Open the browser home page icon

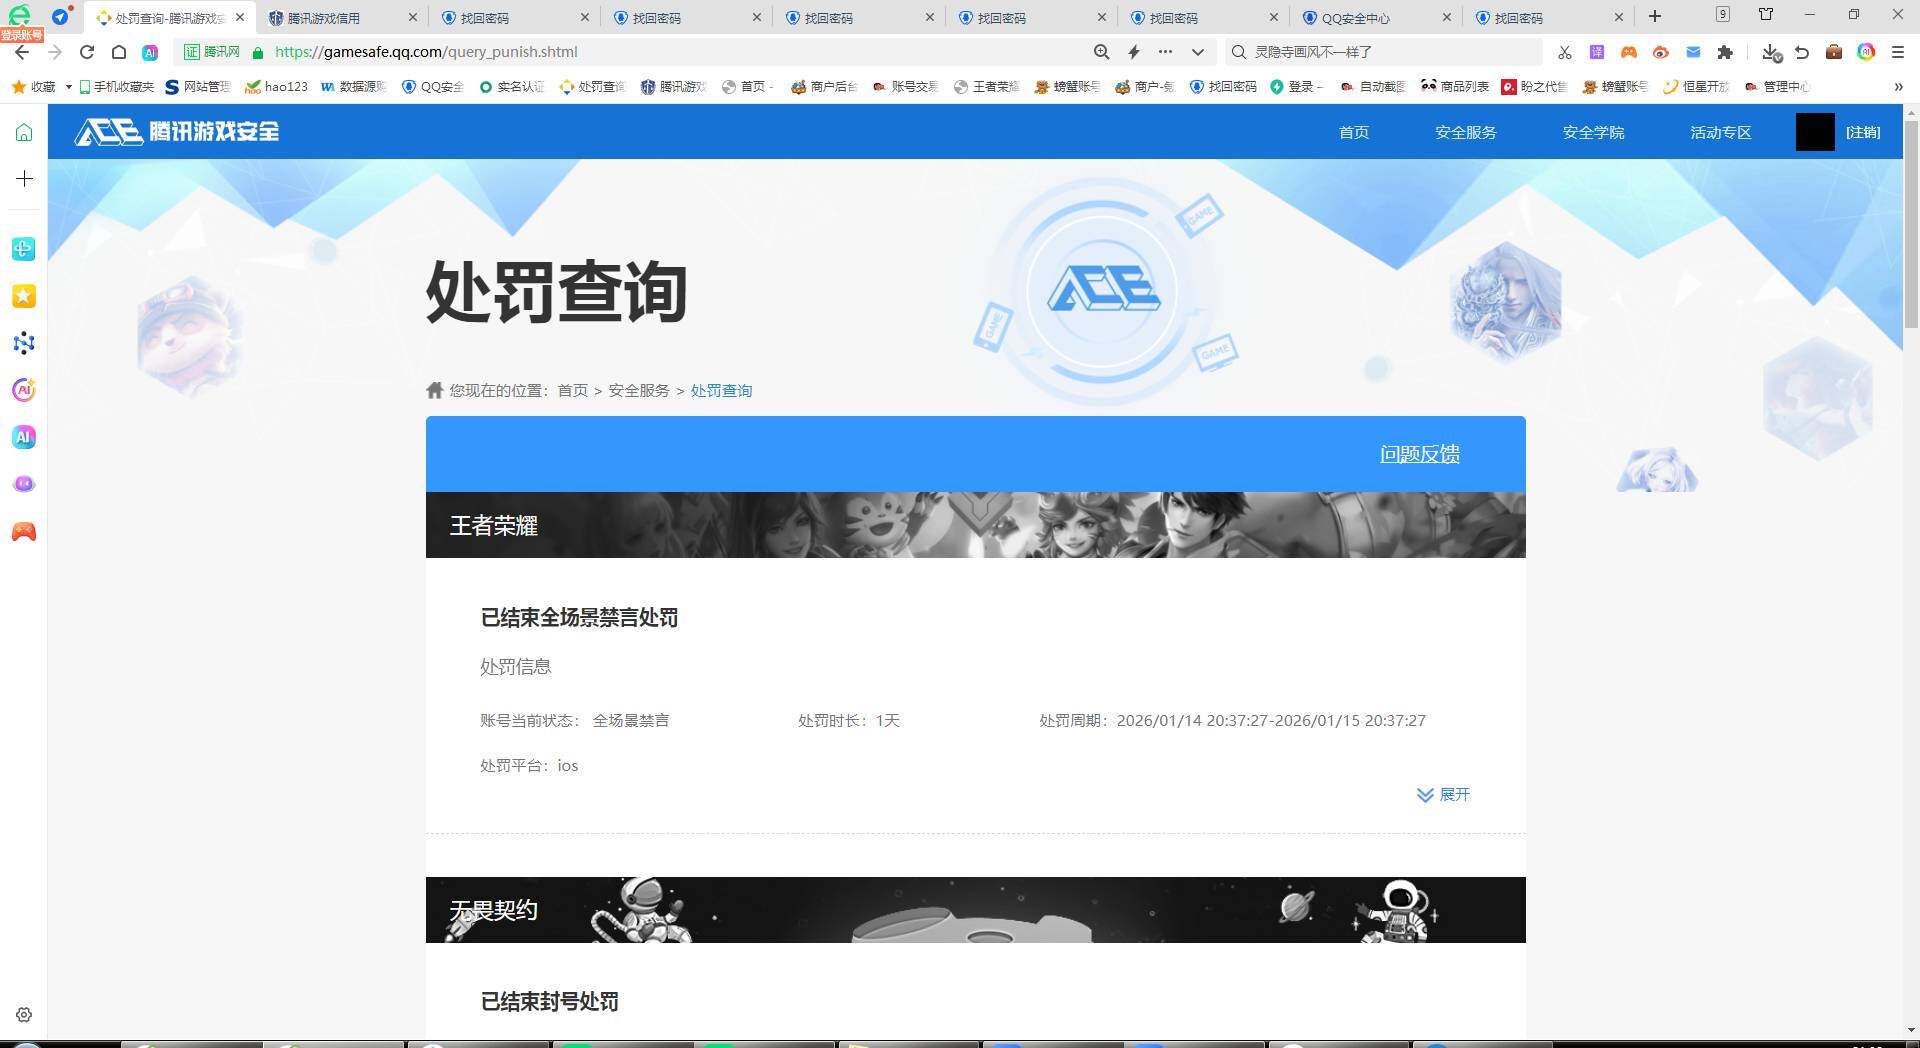click(x=119, y=52)
